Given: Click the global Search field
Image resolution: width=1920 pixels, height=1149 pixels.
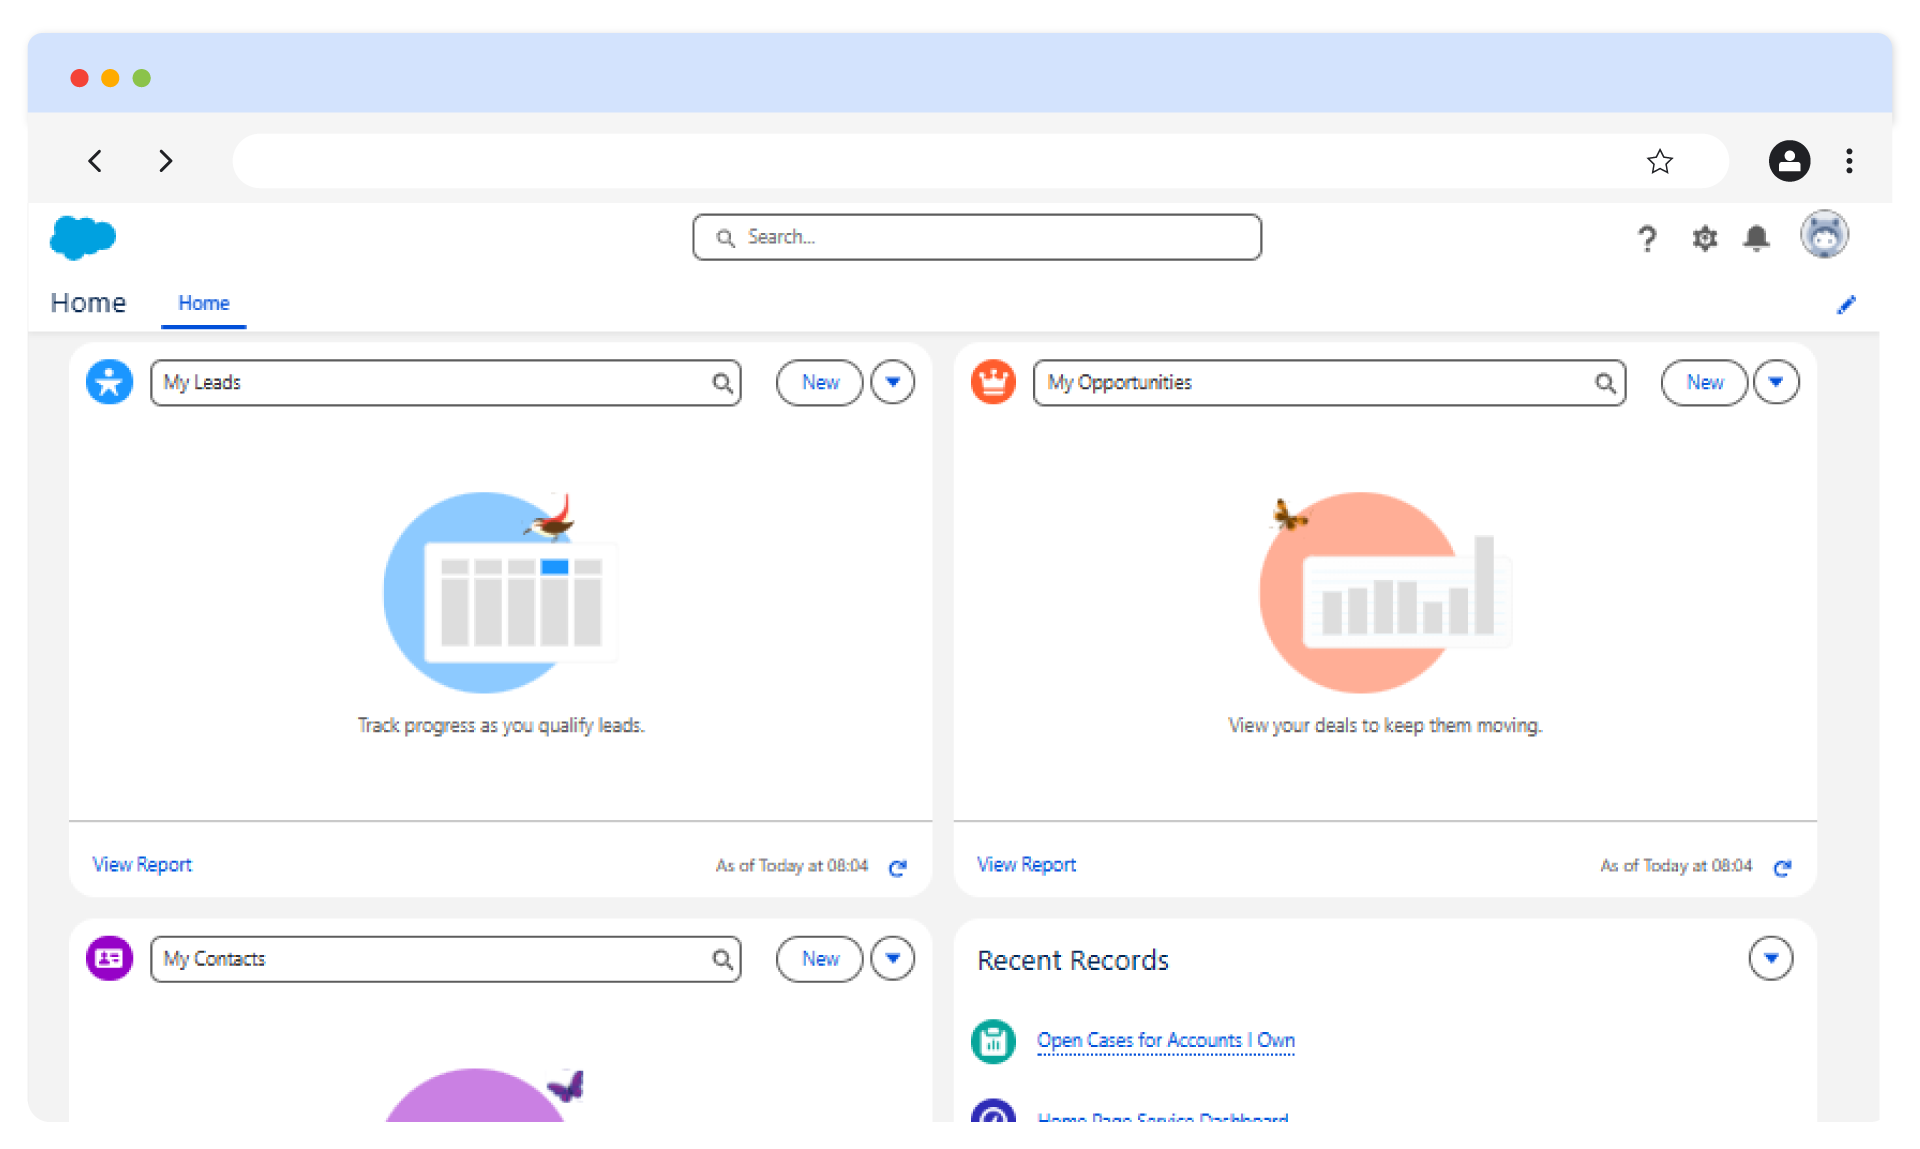Looking at the screenshot, I should click(976, 237).
